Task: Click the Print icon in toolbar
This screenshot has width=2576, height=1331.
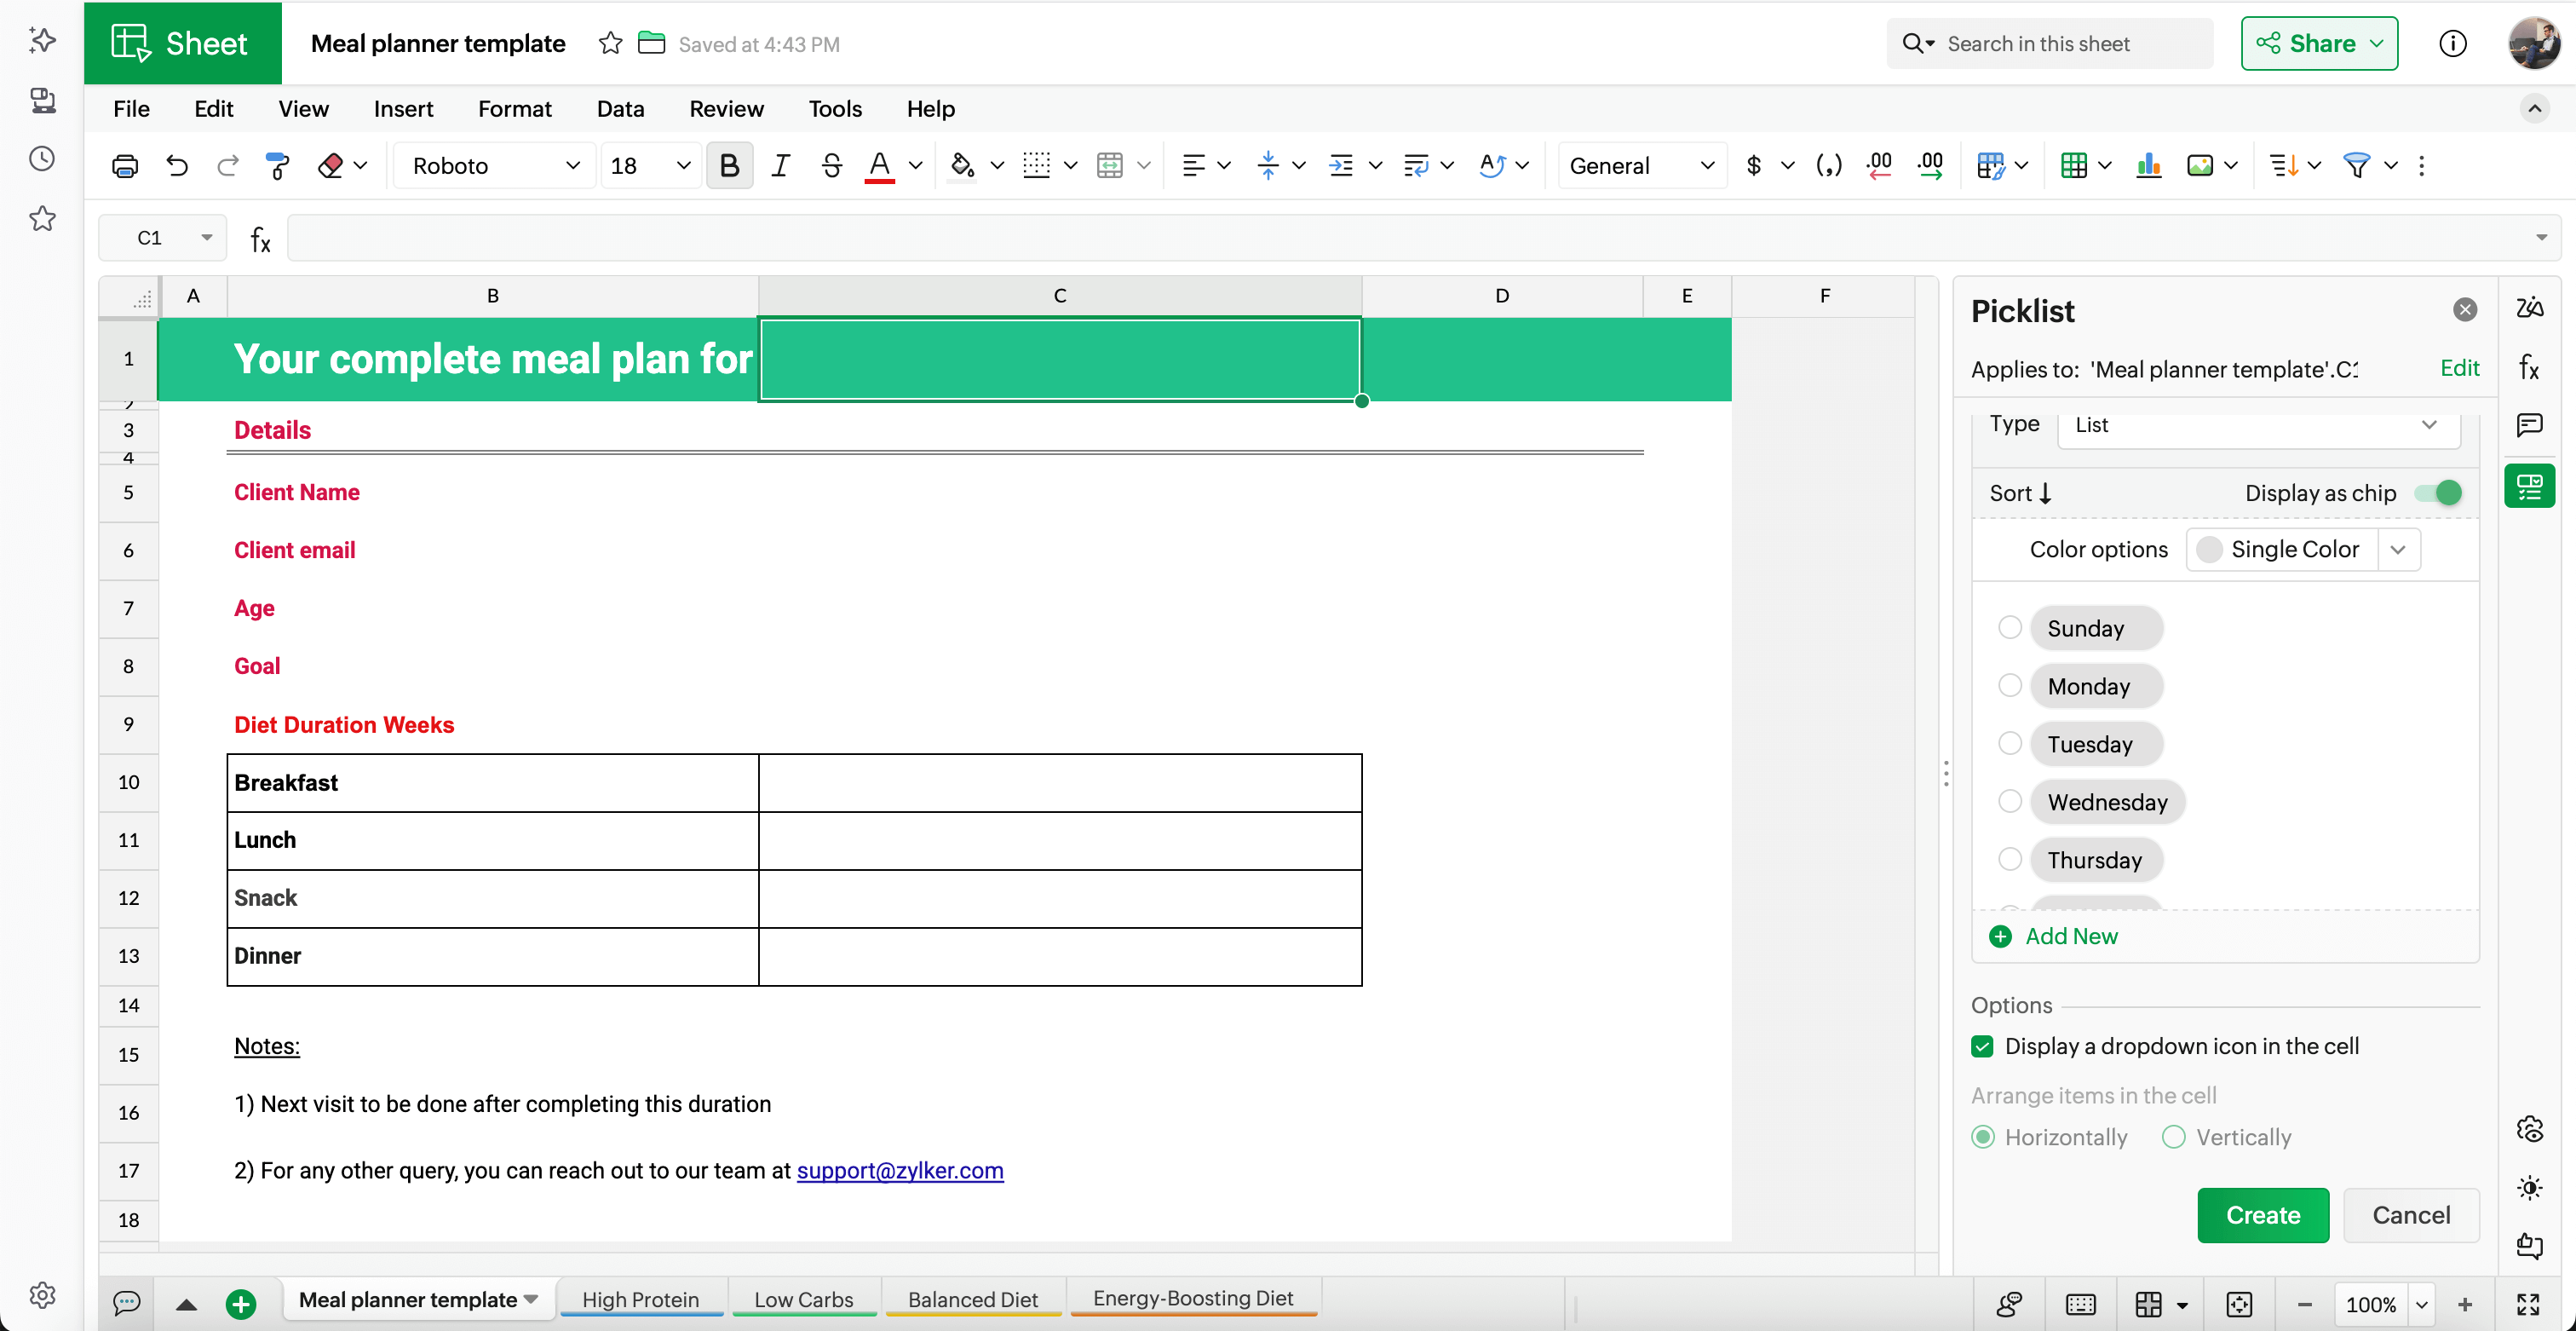Action: [x=125, y=166]
